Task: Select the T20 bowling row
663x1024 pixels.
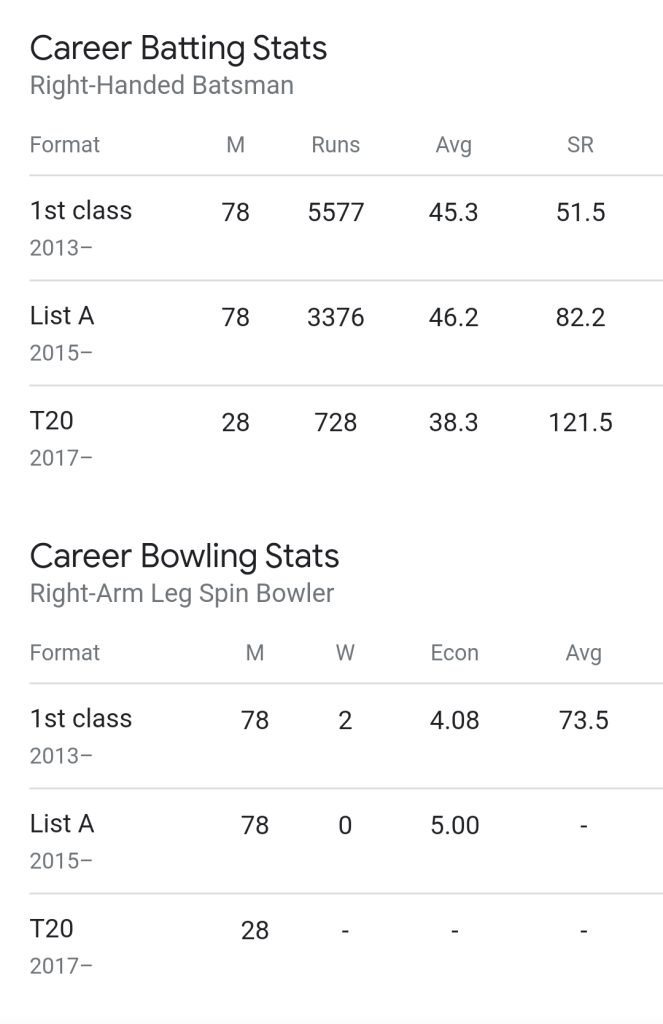Action: tap(346, 947)
